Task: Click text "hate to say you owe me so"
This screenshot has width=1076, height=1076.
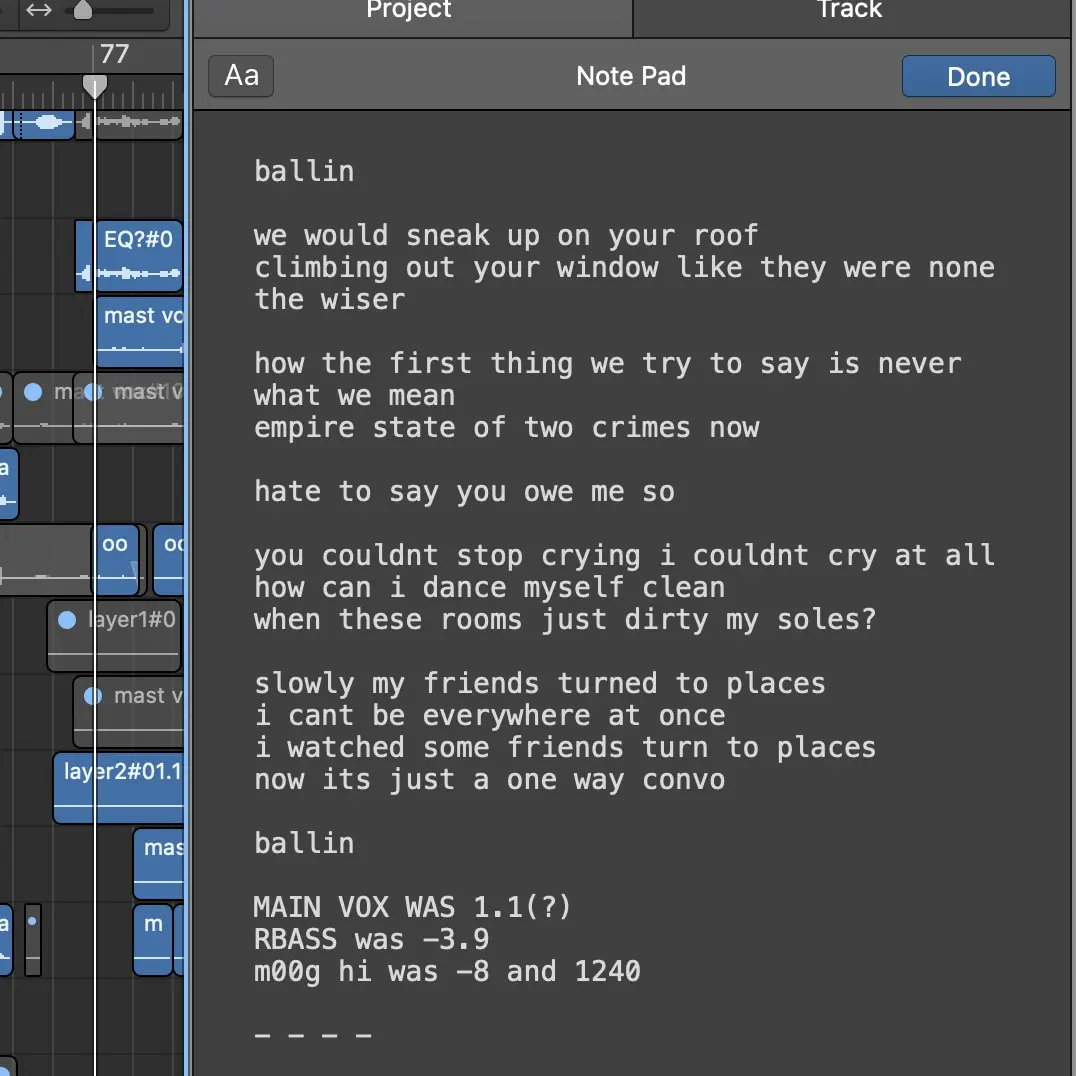Action: point(464,491)
